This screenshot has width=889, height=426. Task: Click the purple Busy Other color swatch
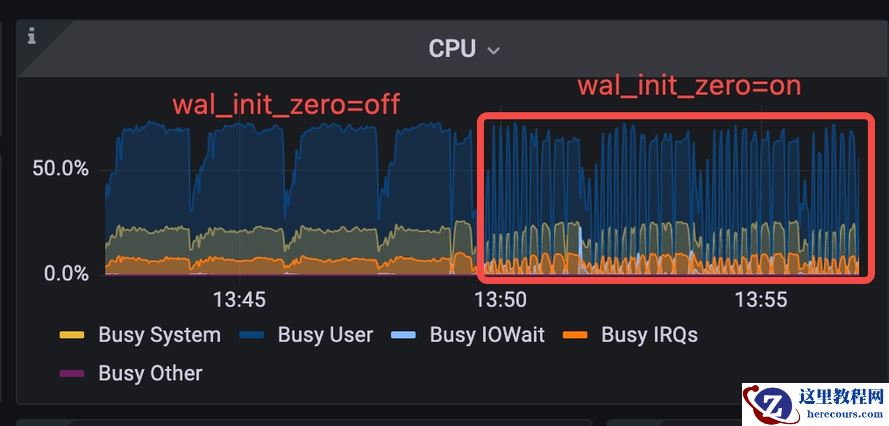(x=71, y=373)
